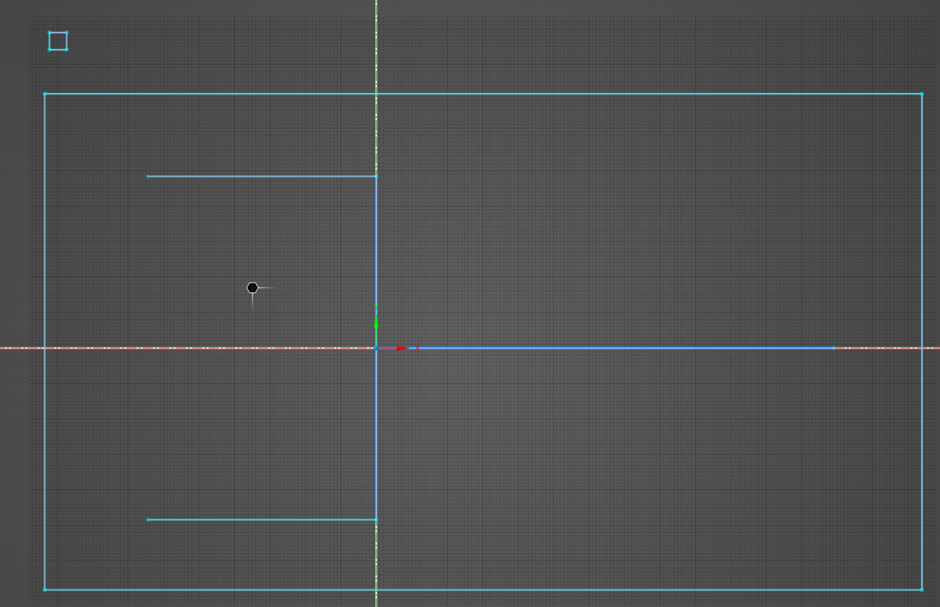Select the upper short horizontal line segment

point(260,176)
